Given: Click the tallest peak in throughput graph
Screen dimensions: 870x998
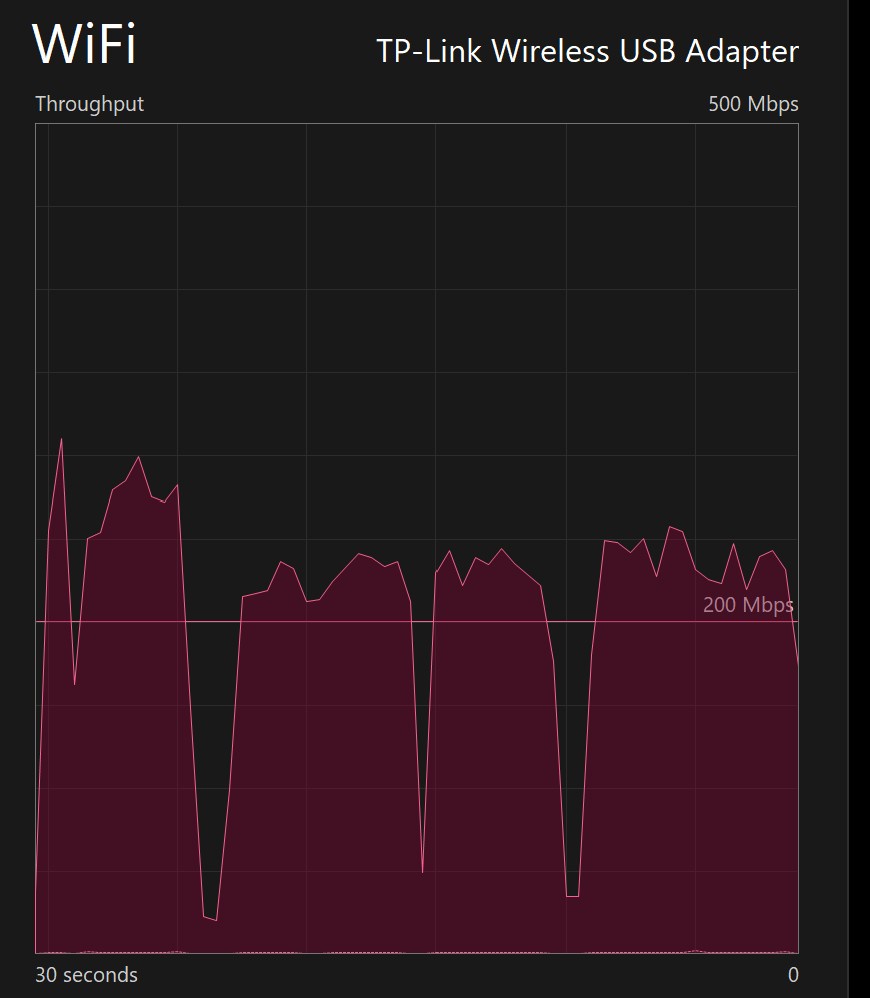Looking at the screenshot, I should 62,439.
